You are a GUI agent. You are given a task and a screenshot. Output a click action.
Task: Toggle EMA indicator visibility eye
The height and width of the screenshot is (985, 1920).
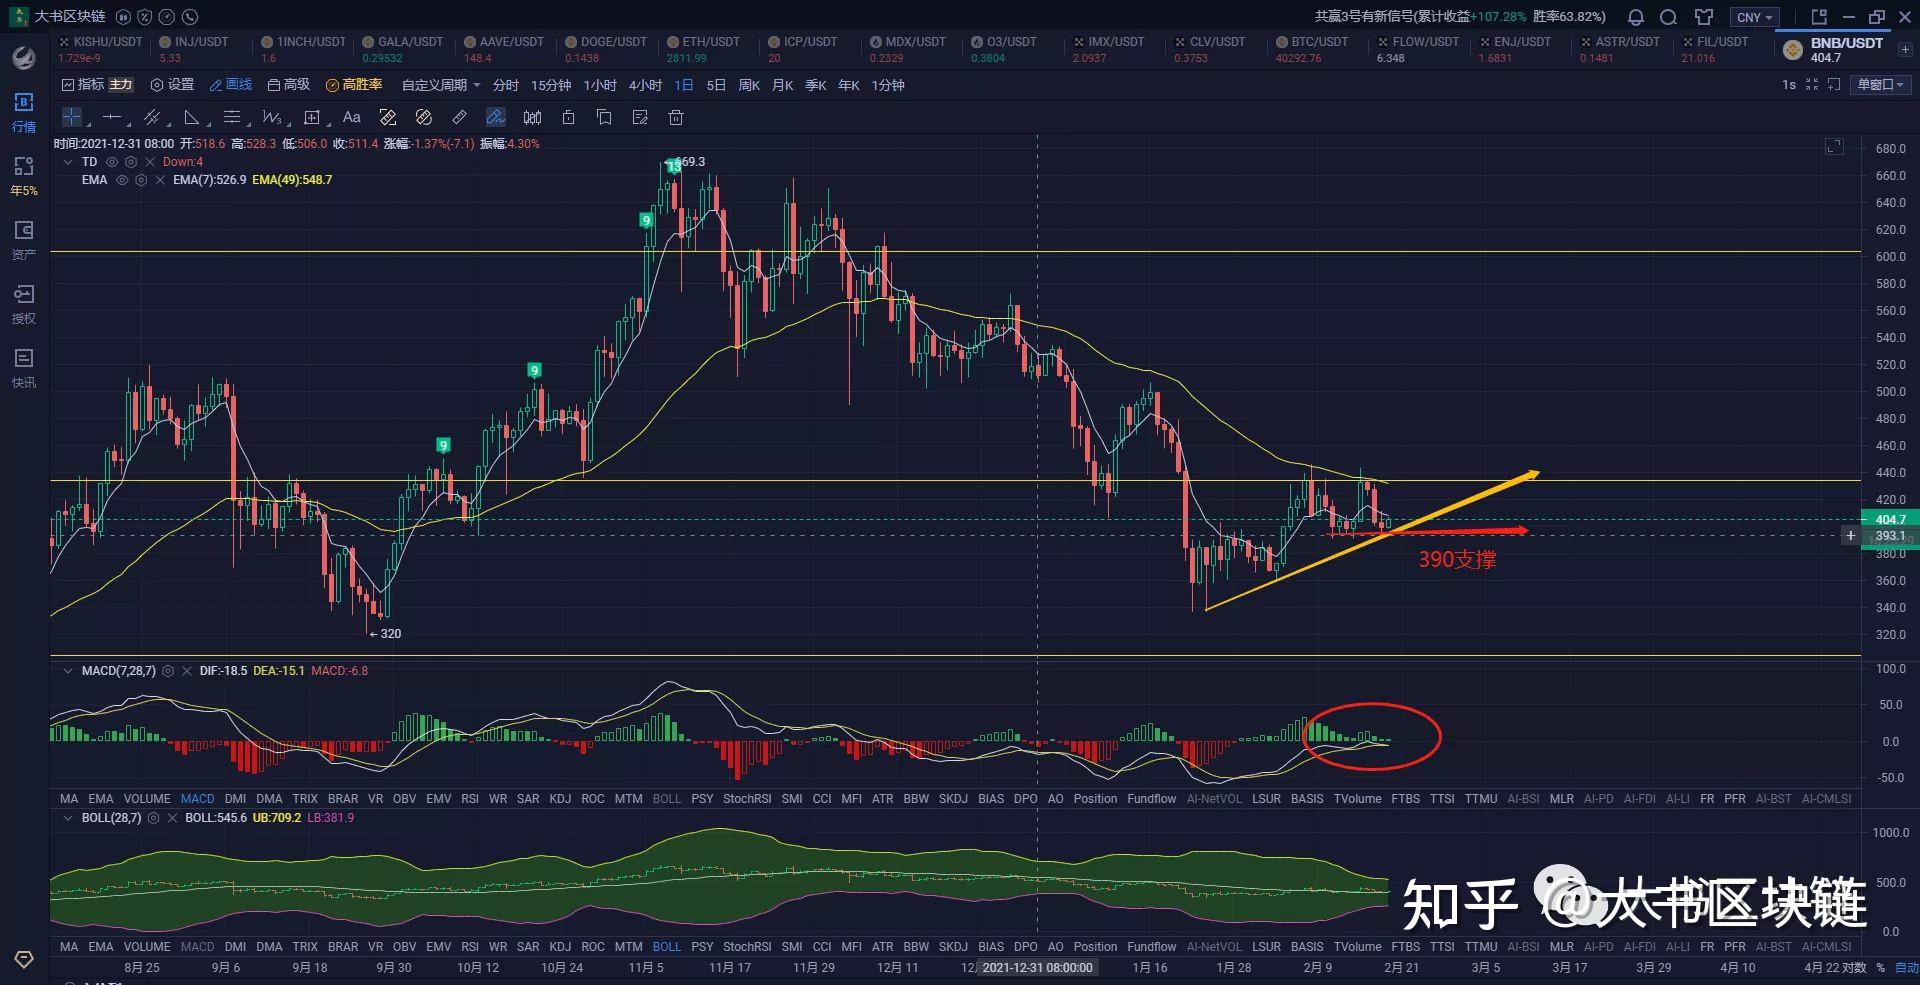(x=122, y=180)
